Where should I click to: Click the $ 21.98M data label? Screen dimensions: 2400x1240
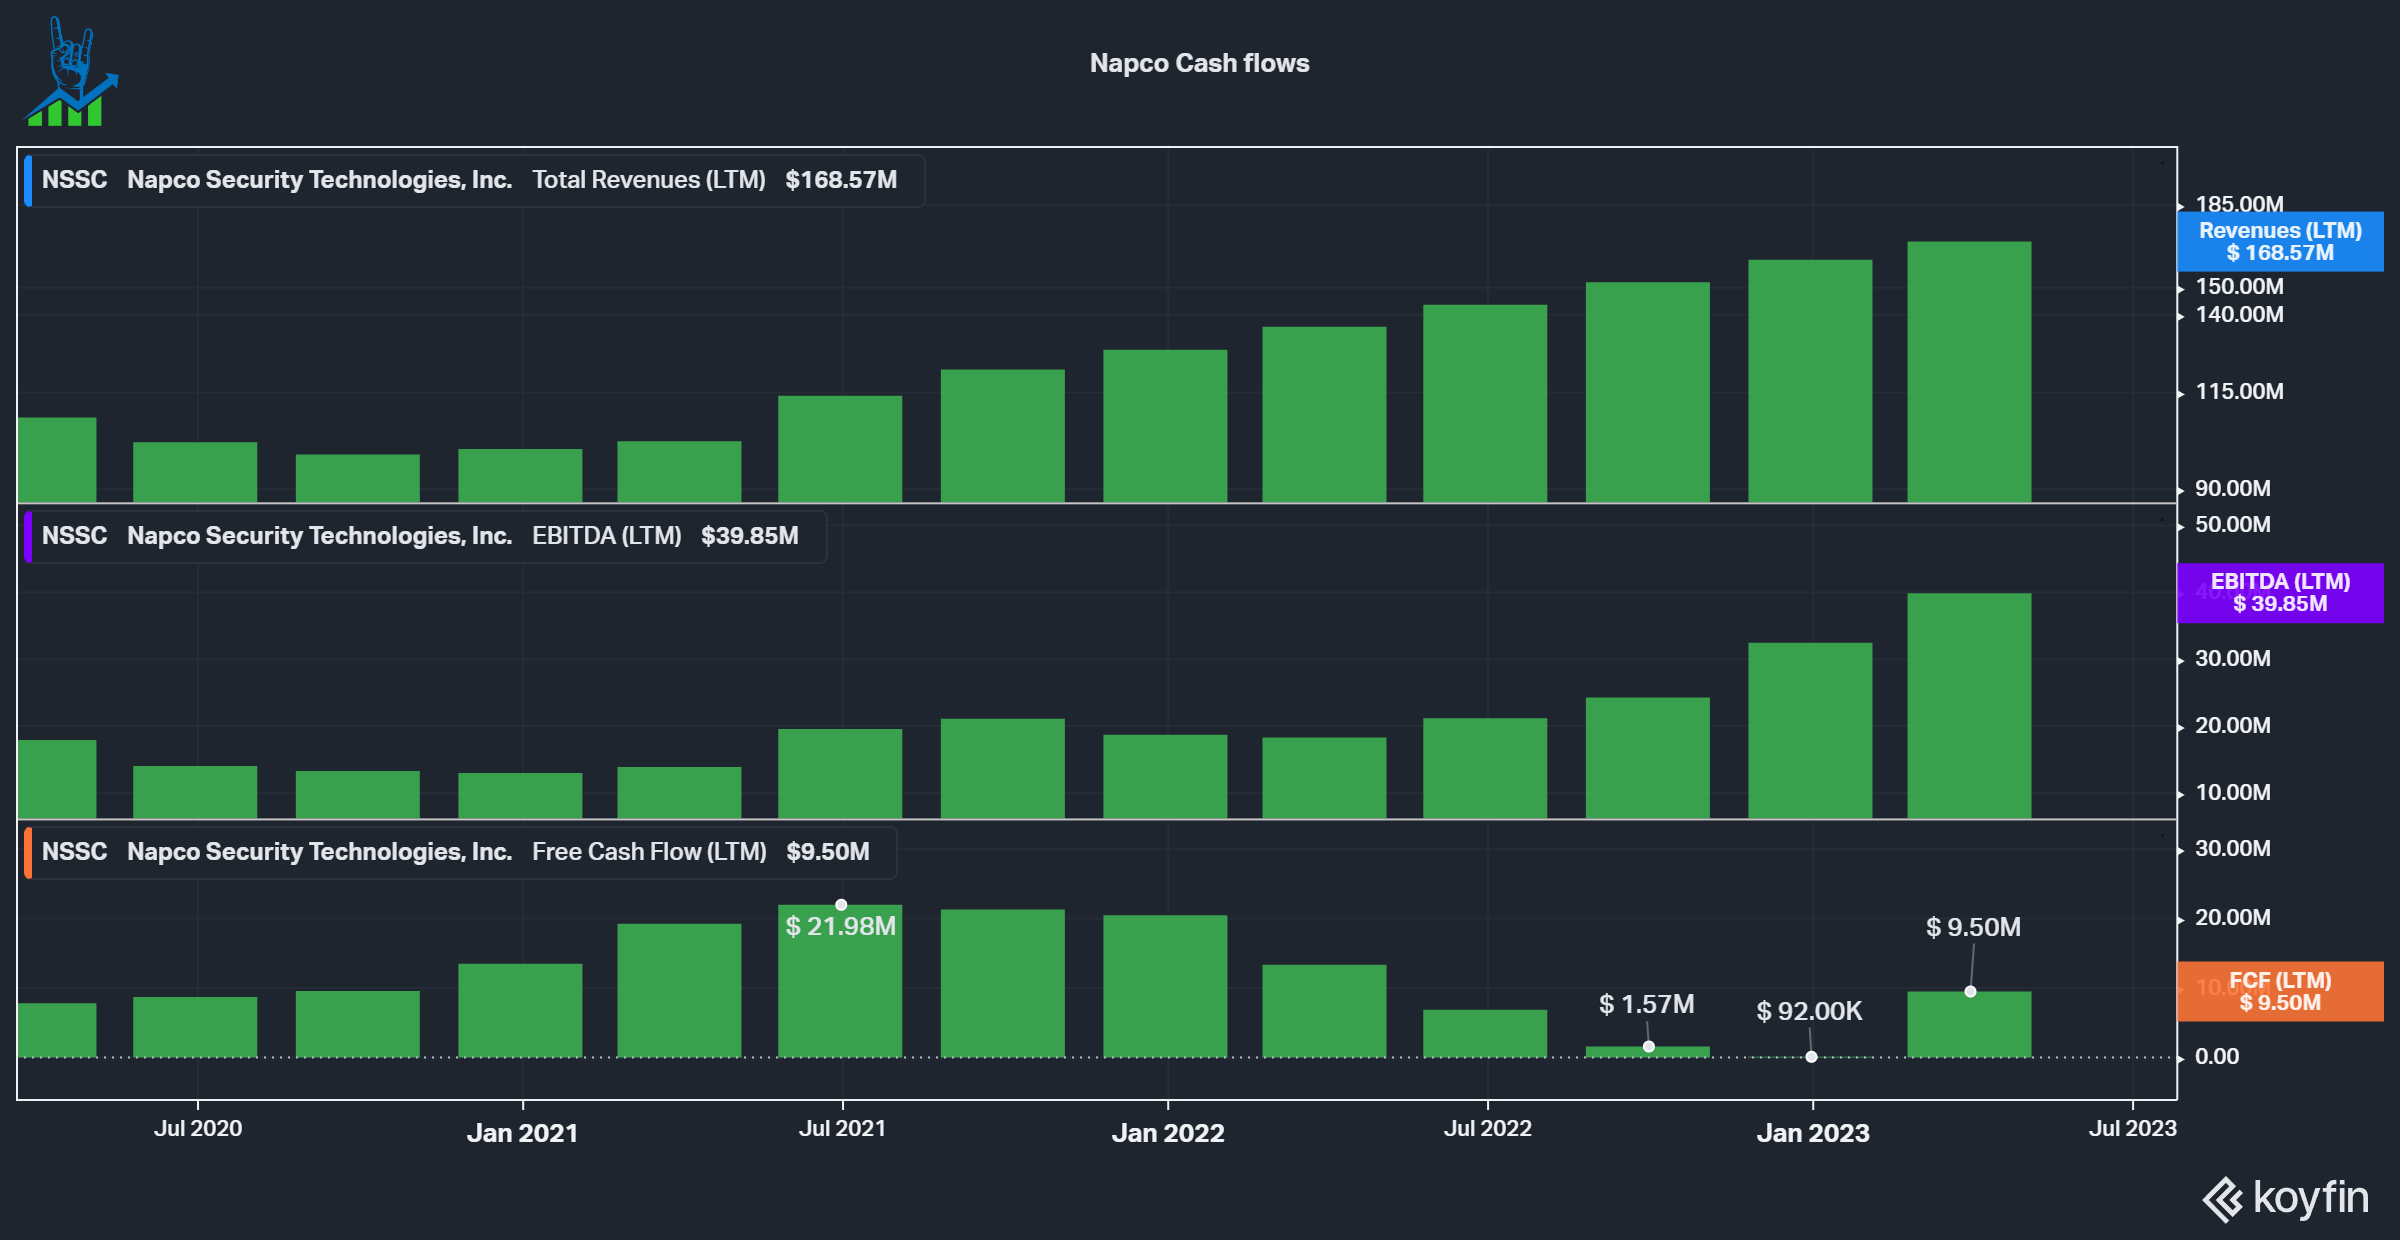[x=840, y=926]
